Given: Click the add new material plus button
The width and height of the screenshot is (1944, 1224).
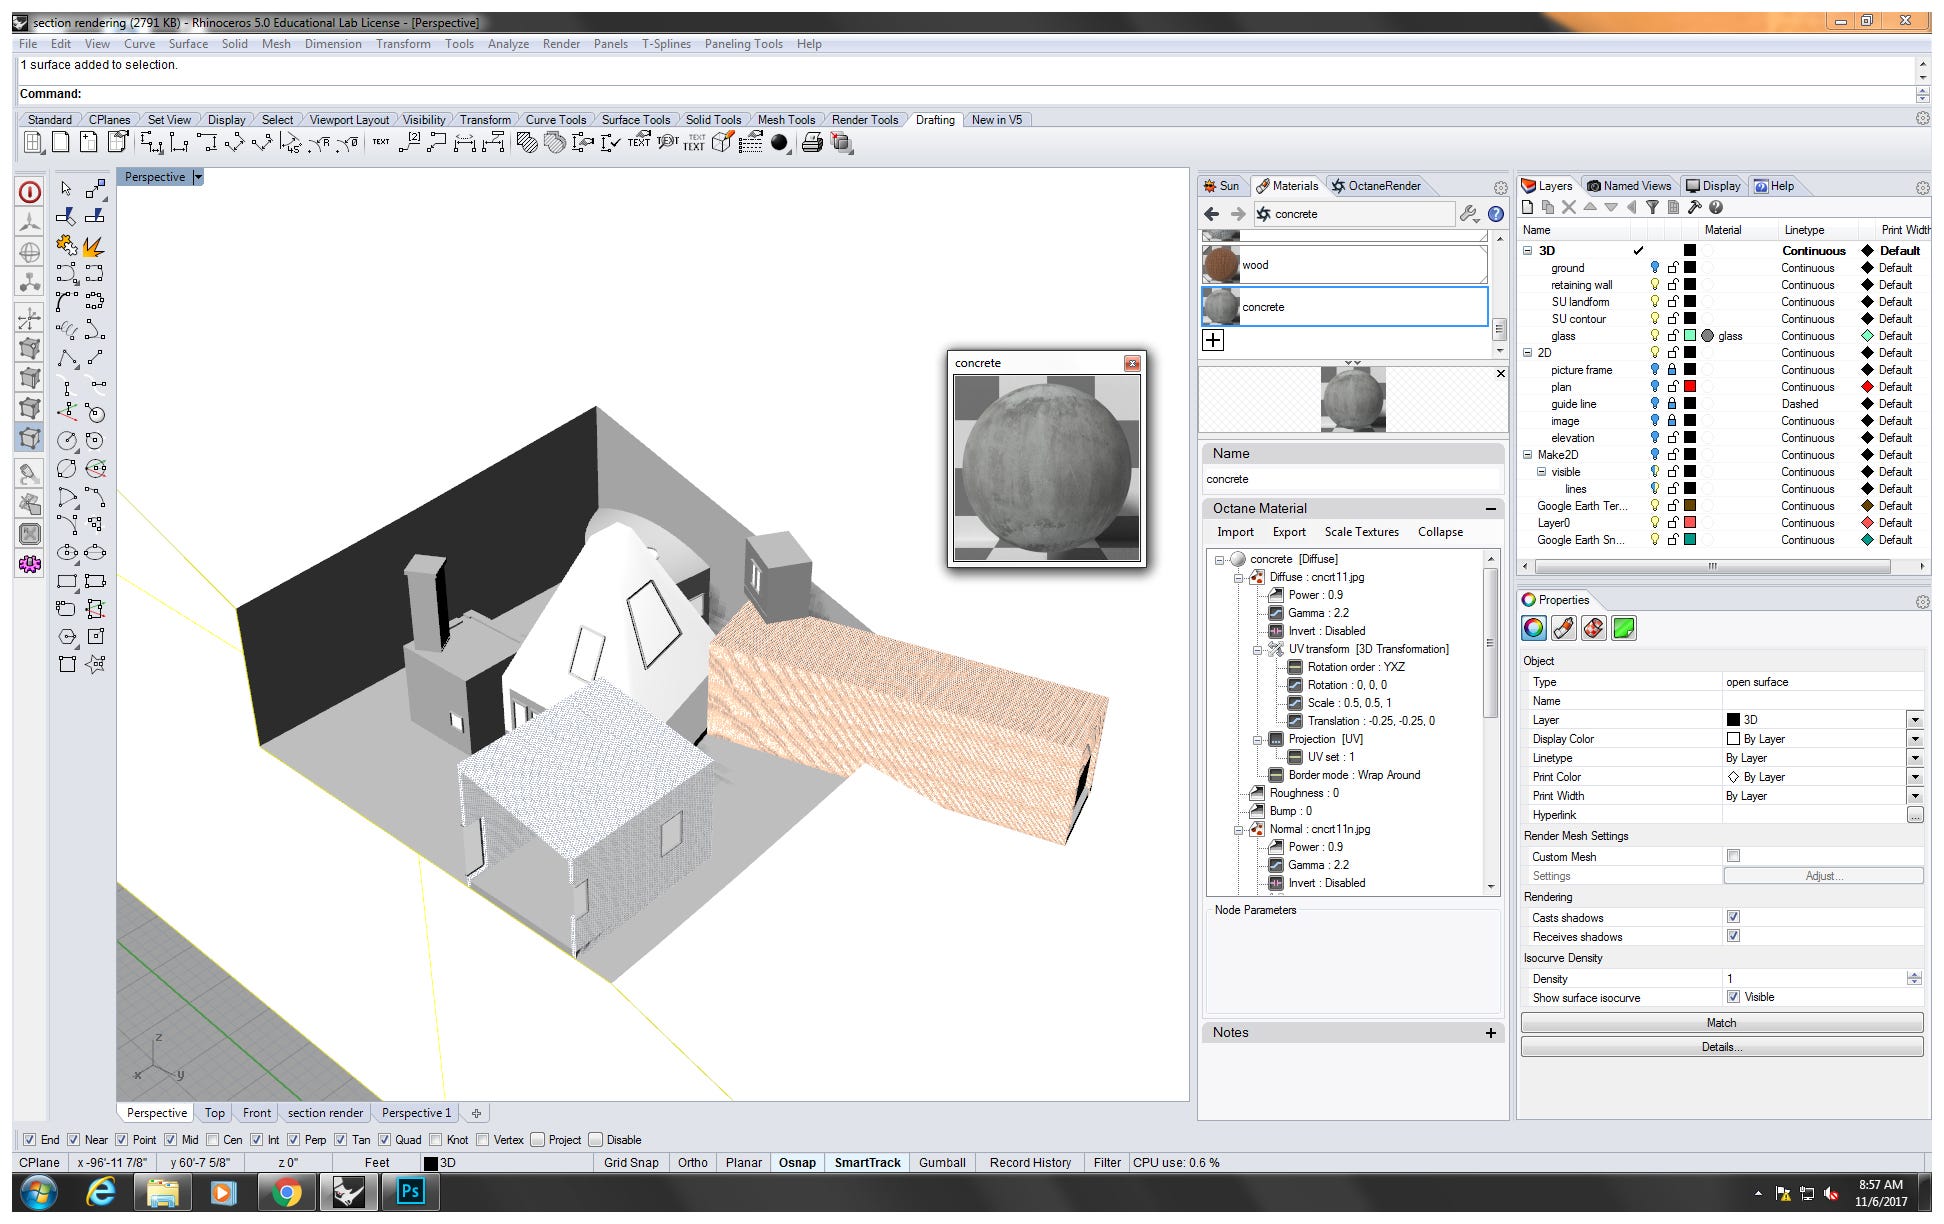Looking at the screenshot, I should point(1213,340).
